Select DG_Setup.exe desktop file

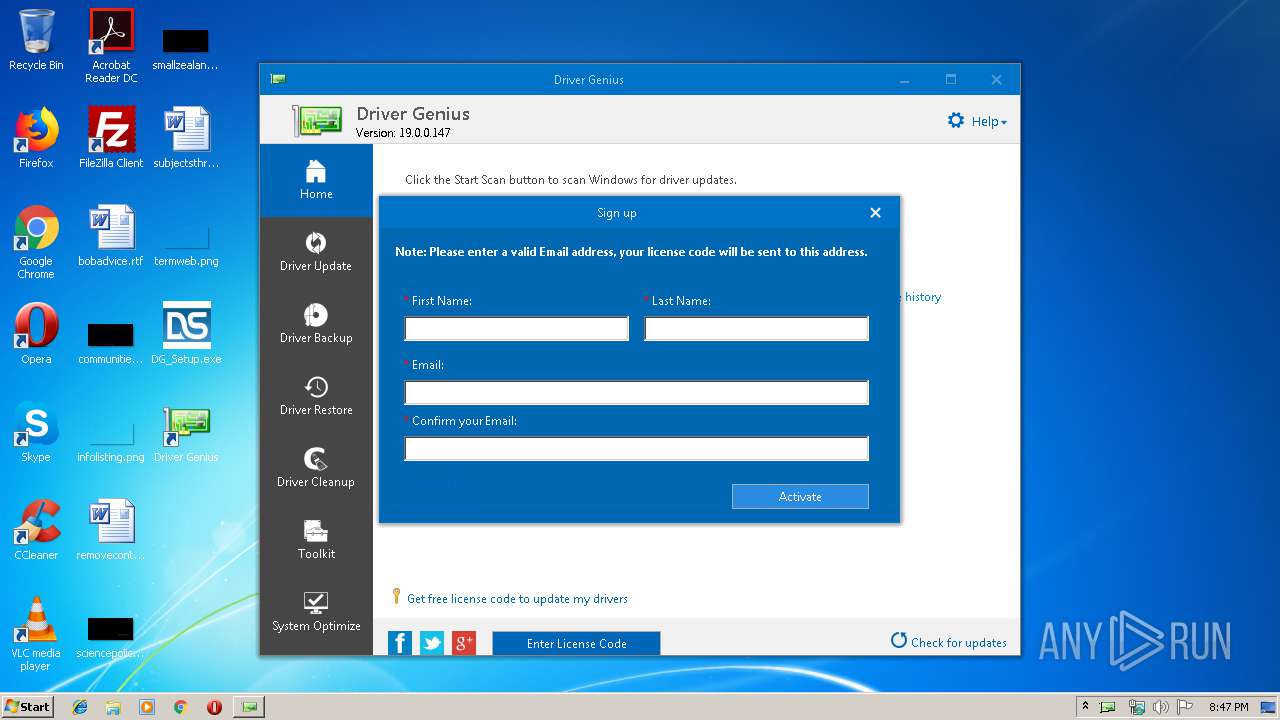[186, 335]
